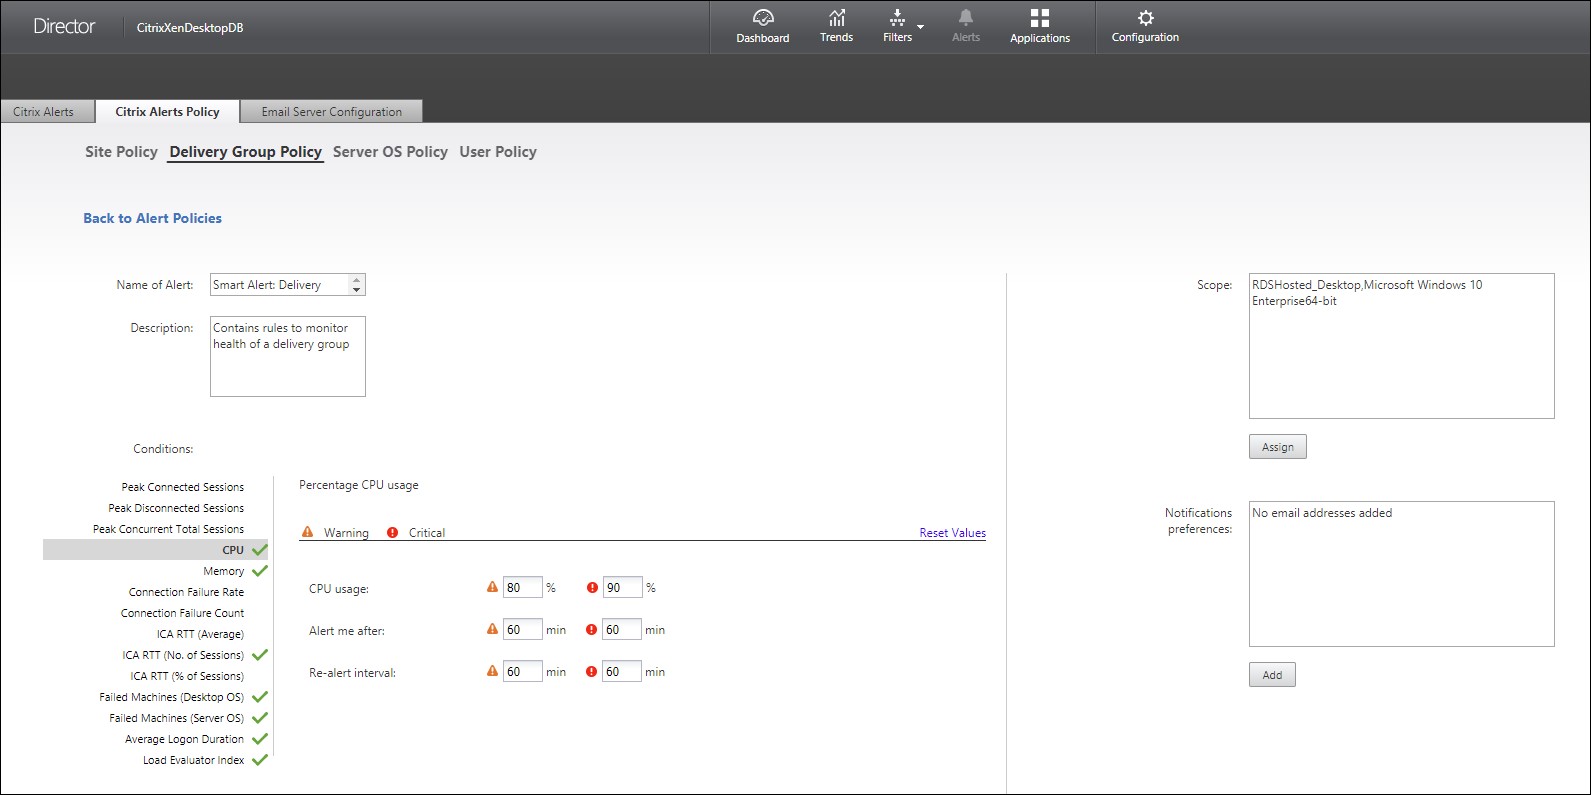The width and height of the screenshot is (1591, 795).
Task: Click the CPU usage warning percentage field
Action: [x=522, y=588]
